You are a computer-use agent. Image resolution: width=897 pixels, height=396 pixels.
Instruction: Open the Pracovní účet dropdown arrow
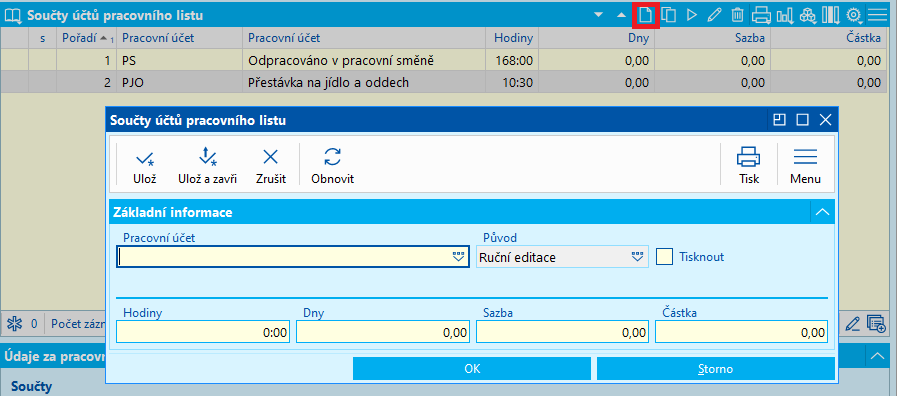click(458, 257)
